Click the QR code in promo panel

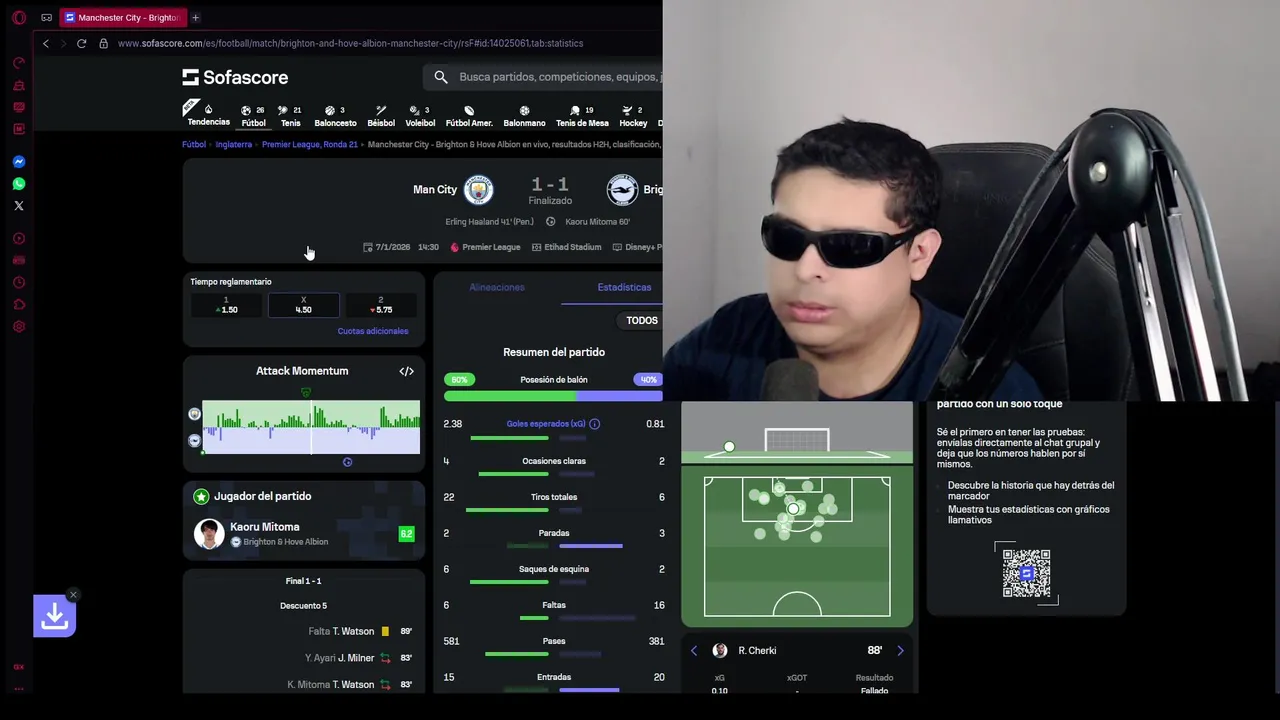tap(1026, 573)
